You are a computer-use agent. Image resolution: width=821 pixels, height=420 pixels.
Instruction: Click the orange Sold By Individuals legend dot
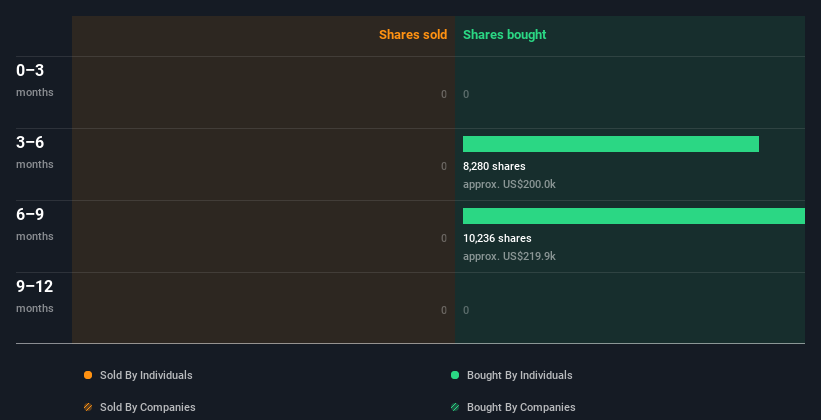click(x=88, y=375)
